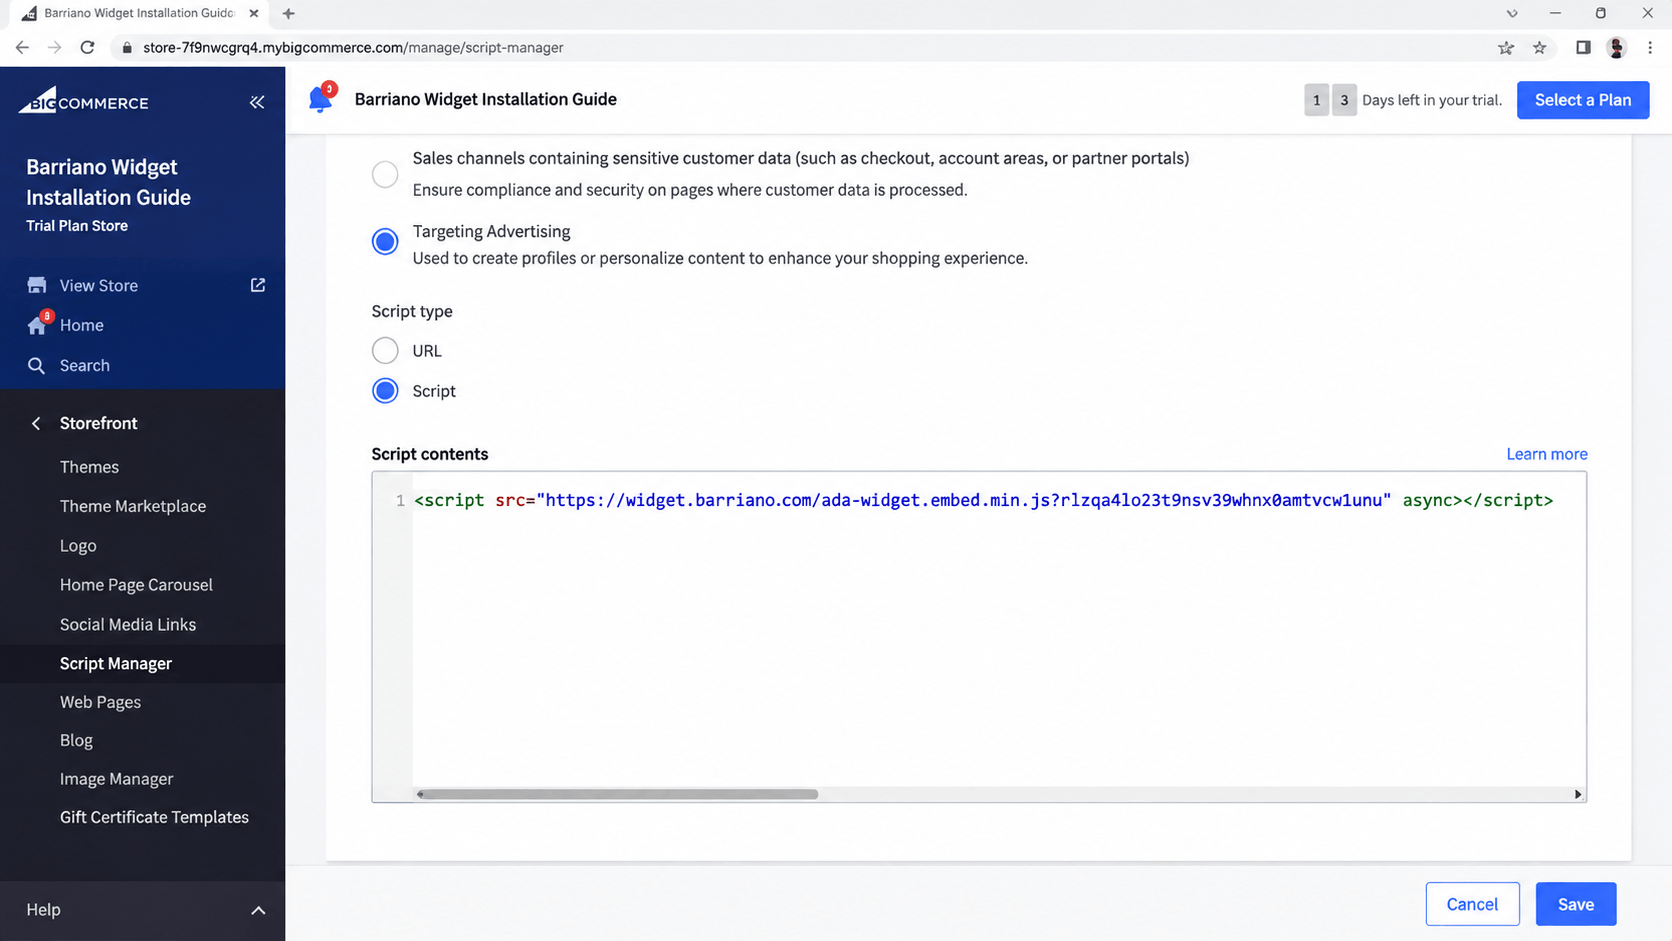This screenshot has height=941, width=1672.
Task: Open Social Media Links menu item
Action: (x=128, y=624)
